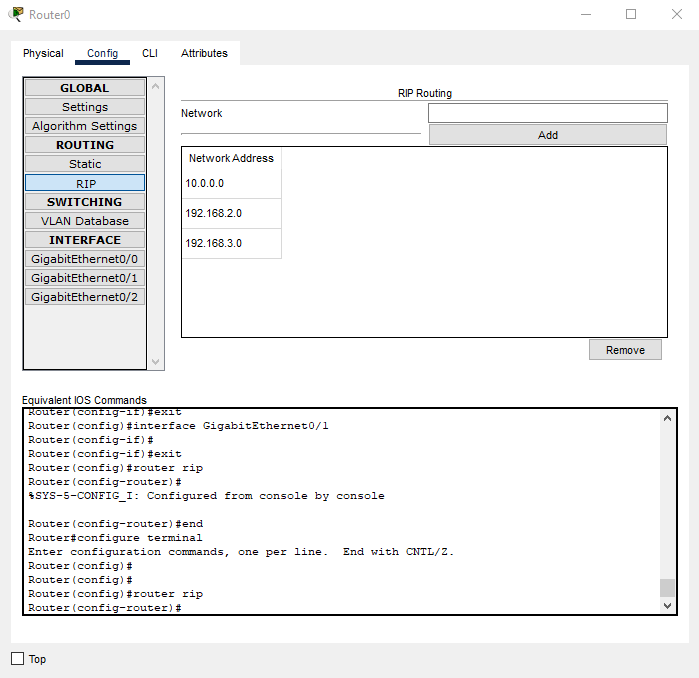
Task: Select the 192.168.3.0 network entry
Action: pos(231,243)
